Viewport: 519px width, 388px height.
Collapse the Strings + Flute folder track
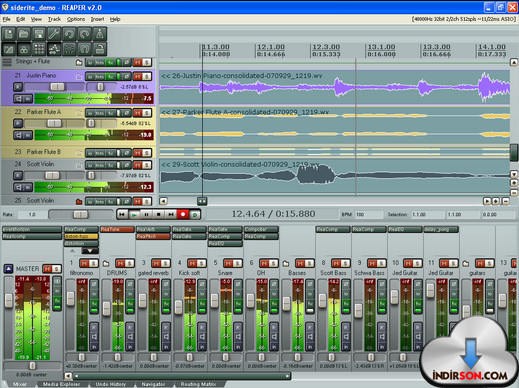point(79,62)
